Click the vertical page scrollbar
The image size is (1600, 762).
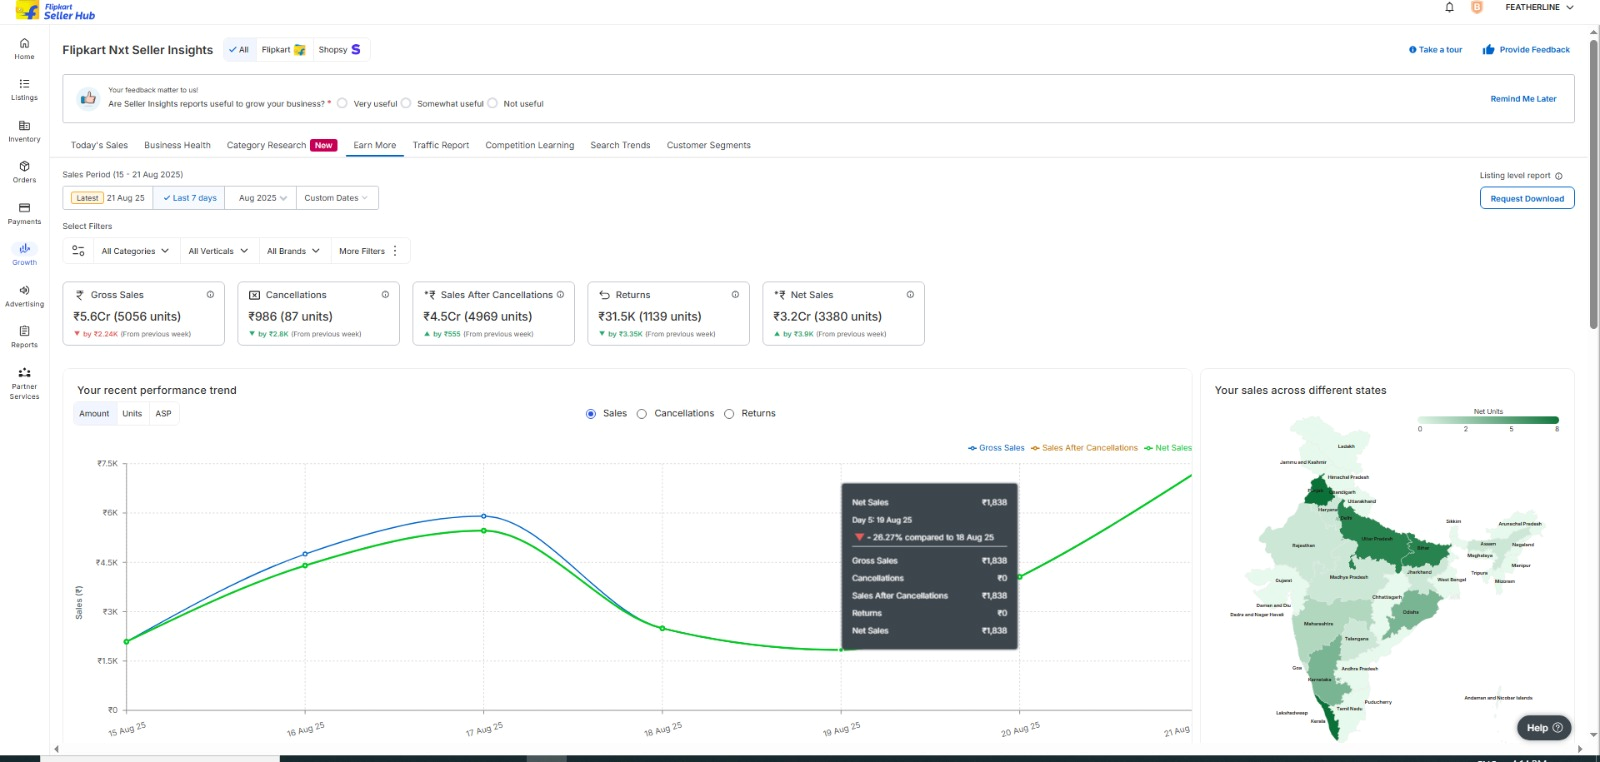(x=1594, y=185)
